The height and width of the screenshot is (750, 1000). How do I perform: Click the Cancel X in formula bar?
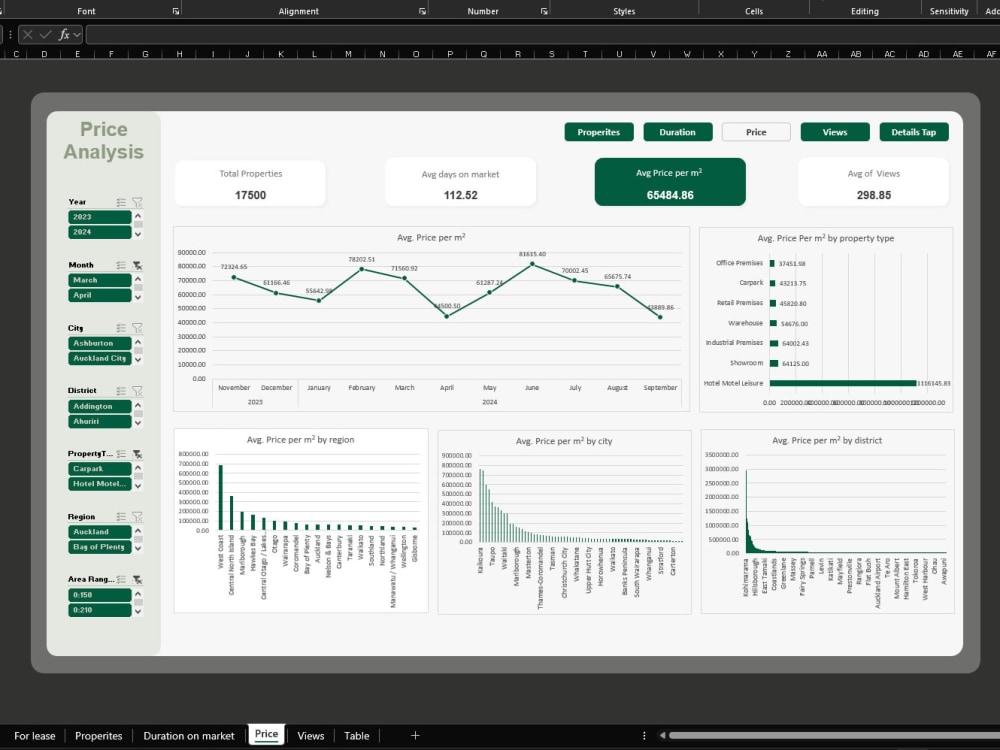(27, 34)
